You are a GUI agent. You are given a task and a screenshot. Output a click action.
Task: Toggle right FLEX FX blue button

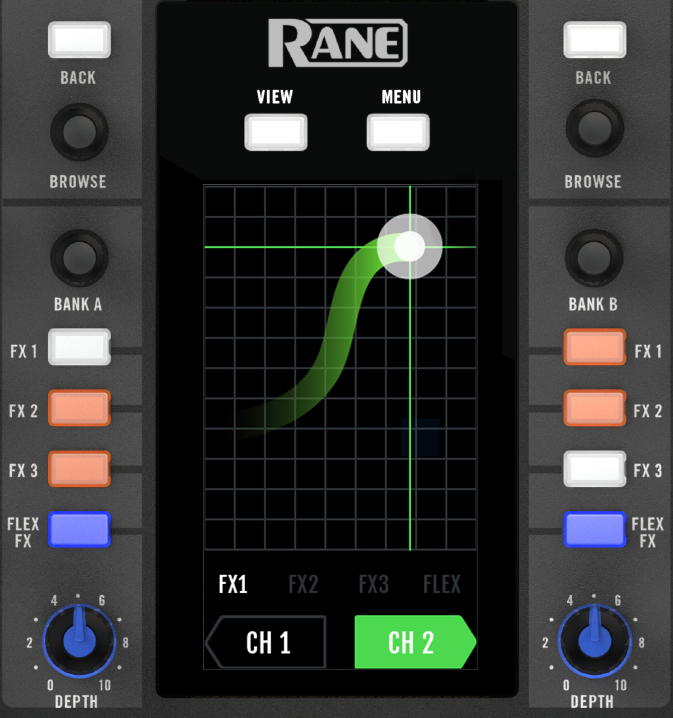(x=595, y=530)
